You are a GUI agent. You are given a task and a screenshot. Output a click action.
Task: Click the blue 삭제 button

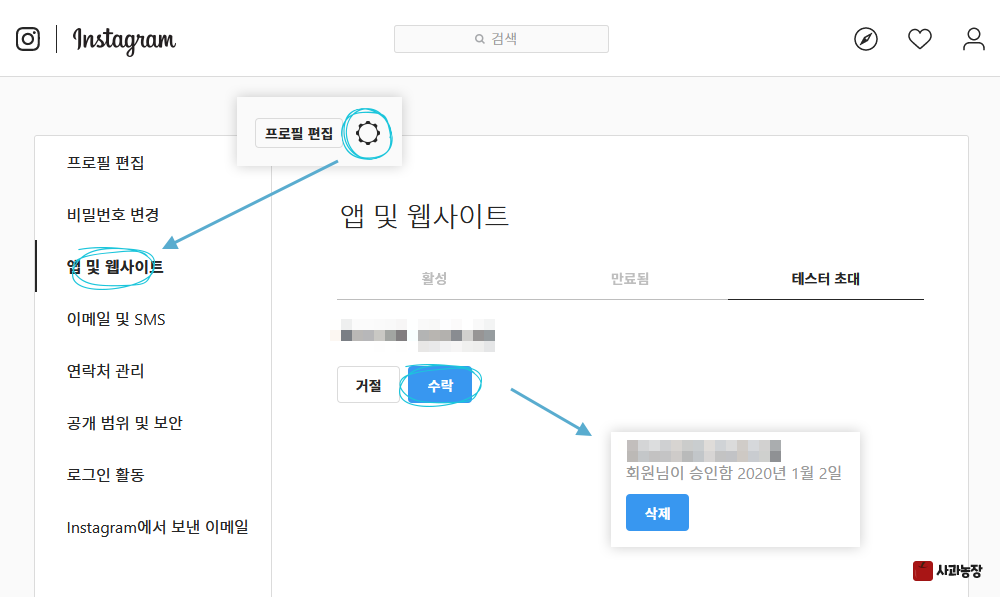click(657, 513)
